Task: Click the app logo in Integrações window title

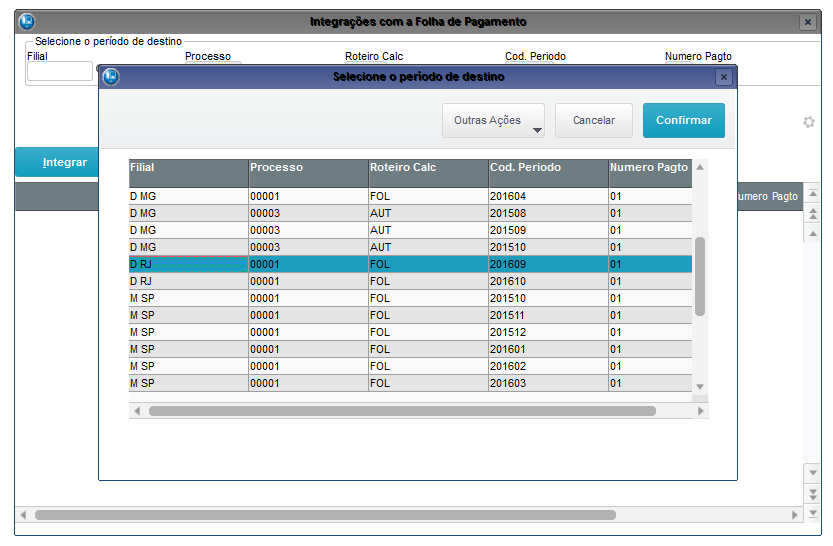Action: (27, 22)
